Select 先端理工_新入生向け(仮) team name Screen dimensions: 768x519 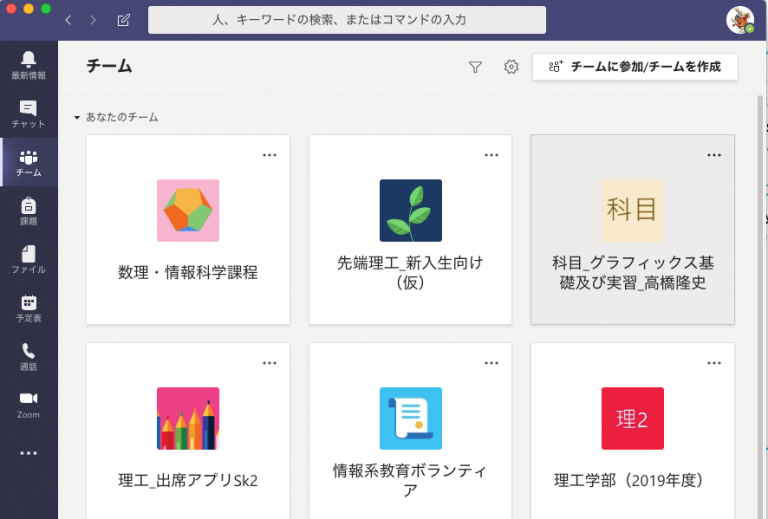(410, 272)
